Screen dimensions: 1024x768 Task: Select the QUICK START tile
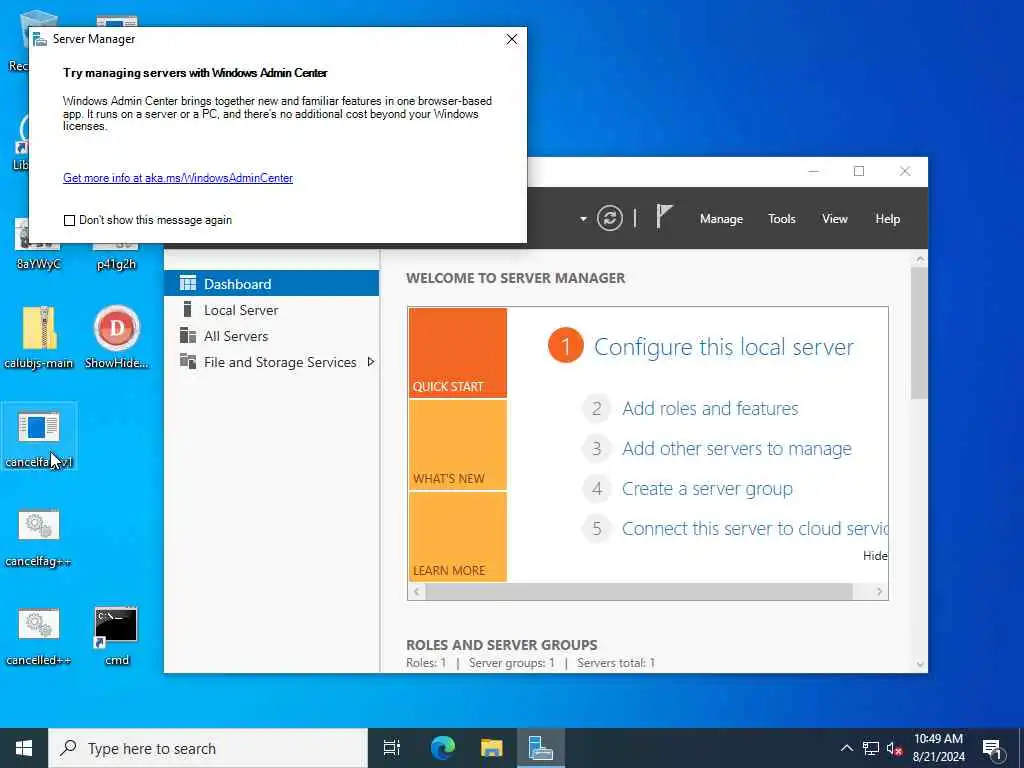[x=457, y=353]
